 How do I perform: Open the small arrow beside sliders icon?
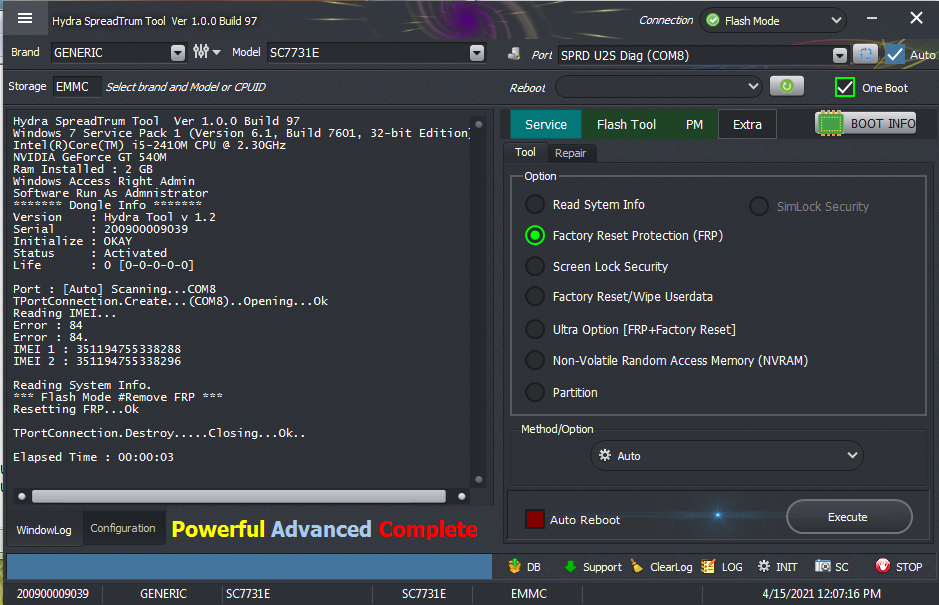pos(217,53)
